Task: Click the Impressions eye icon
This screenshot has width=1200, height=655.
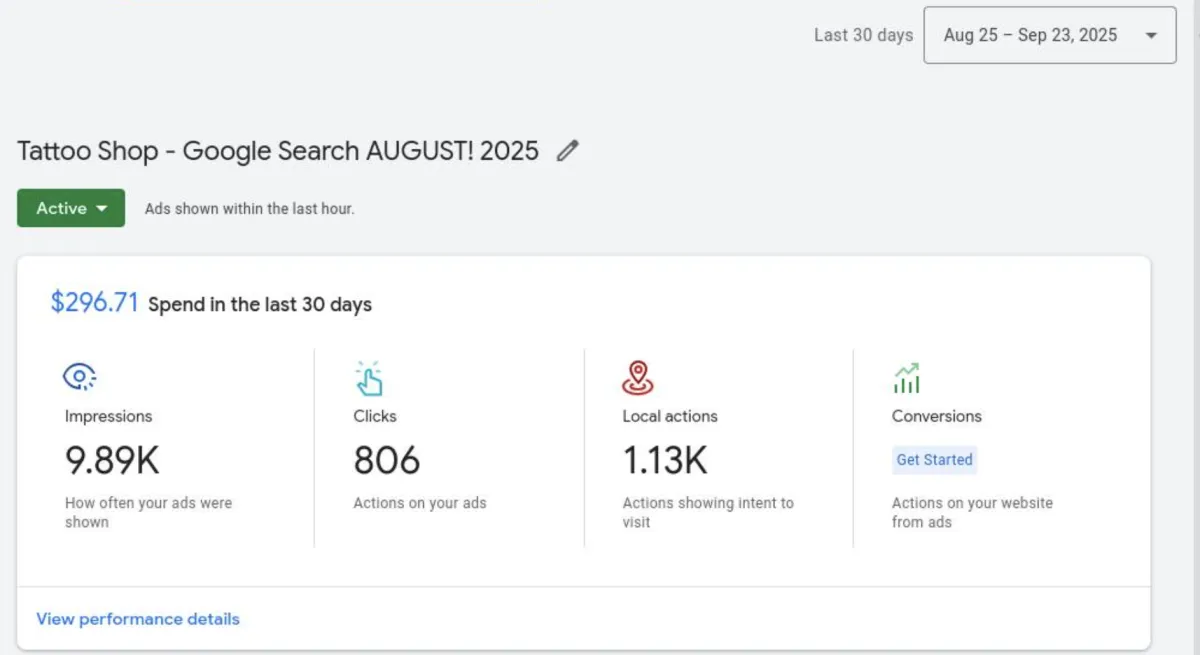Action: pyautogui.click(x=79, y=377)
